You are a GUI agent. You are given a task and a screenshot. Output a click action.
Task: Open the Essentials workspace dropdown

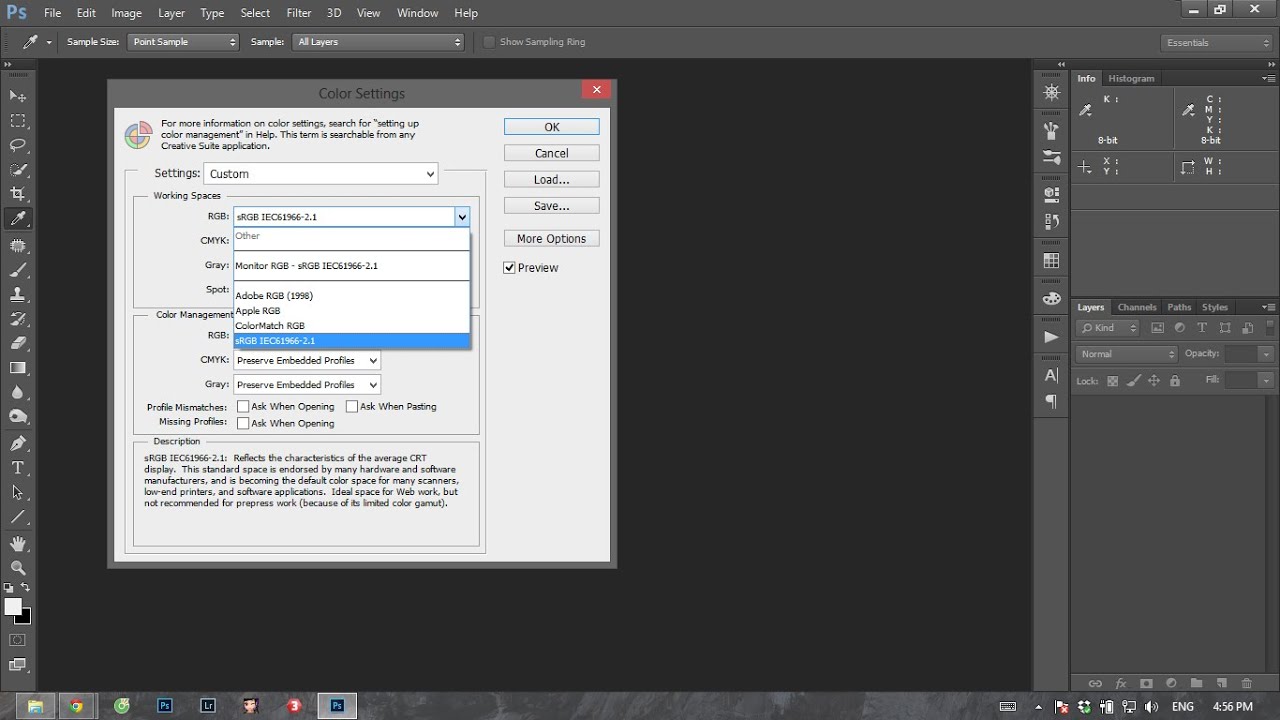click(x=1217, y=43)
